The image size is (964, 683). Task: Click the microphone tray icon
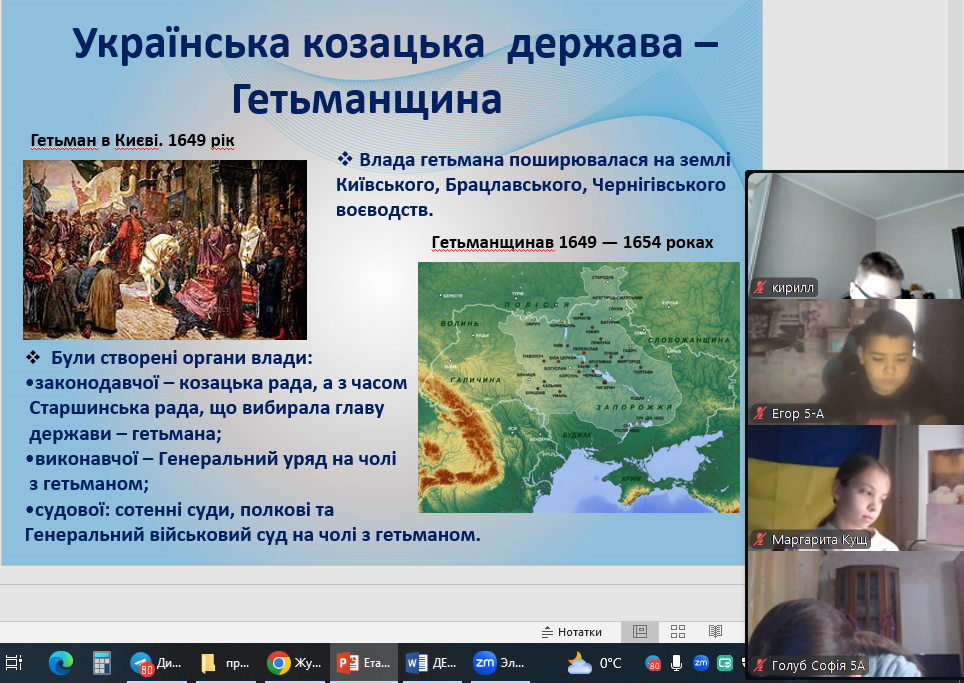[x=676, y=663]
